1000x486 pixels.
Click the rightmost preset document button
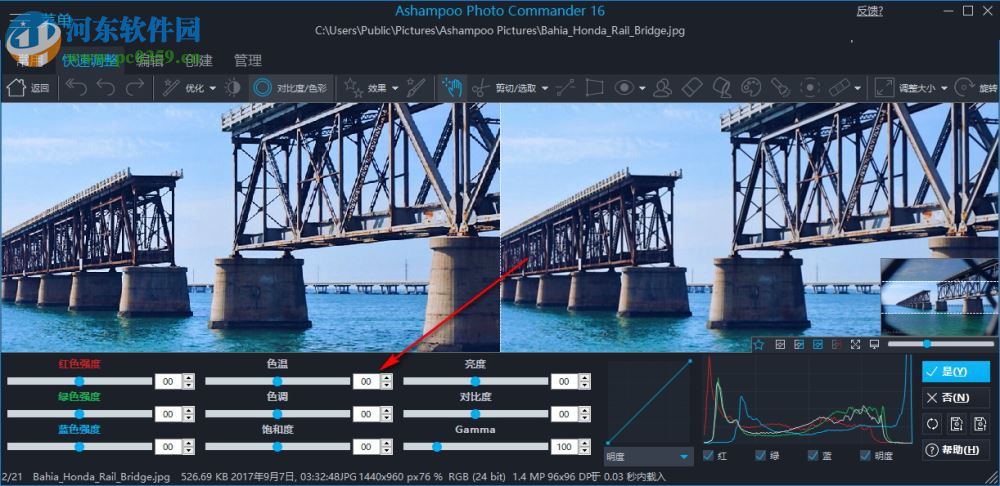[x=980, y=423]
